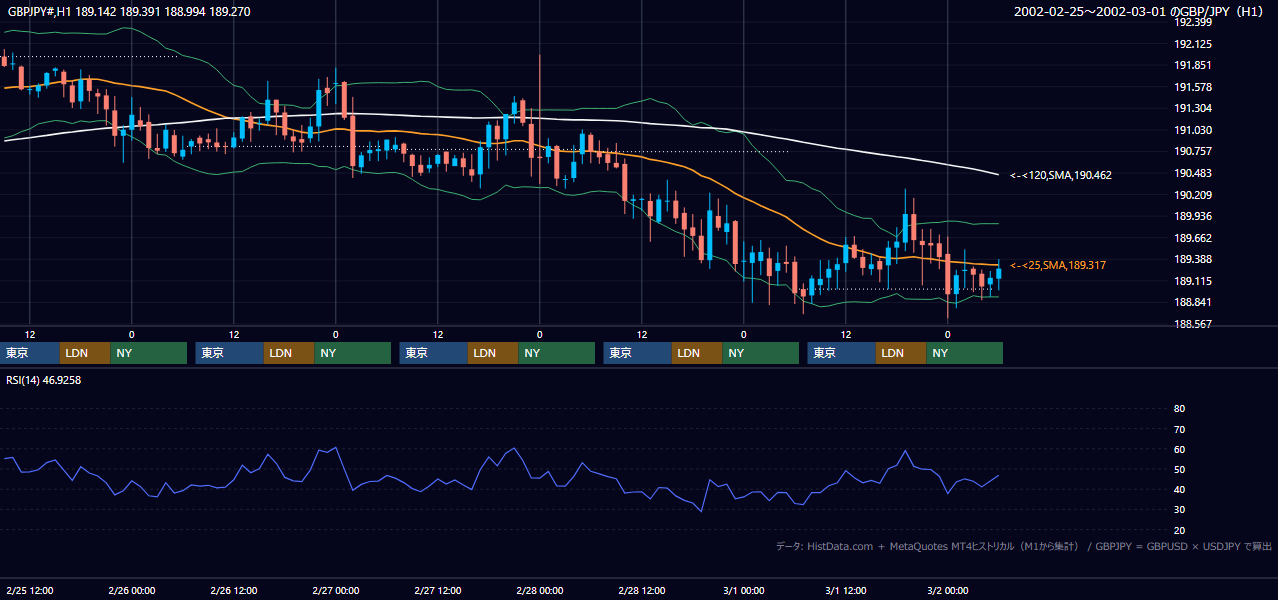Click the HistData.com data source note
Image resolution: width=1278 pixels, height=600 pixels.
(1024, 546)
